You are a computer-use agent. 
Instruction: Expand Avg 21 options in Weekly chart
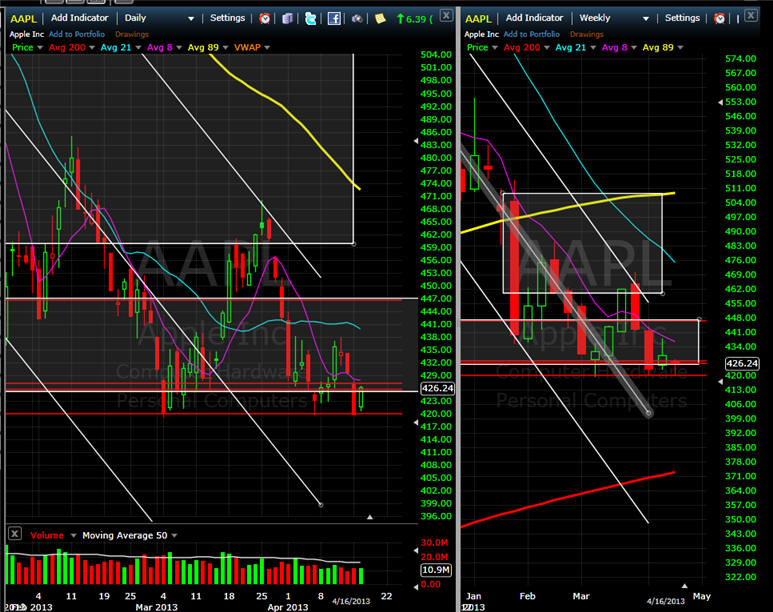click(x=593, y=48)
